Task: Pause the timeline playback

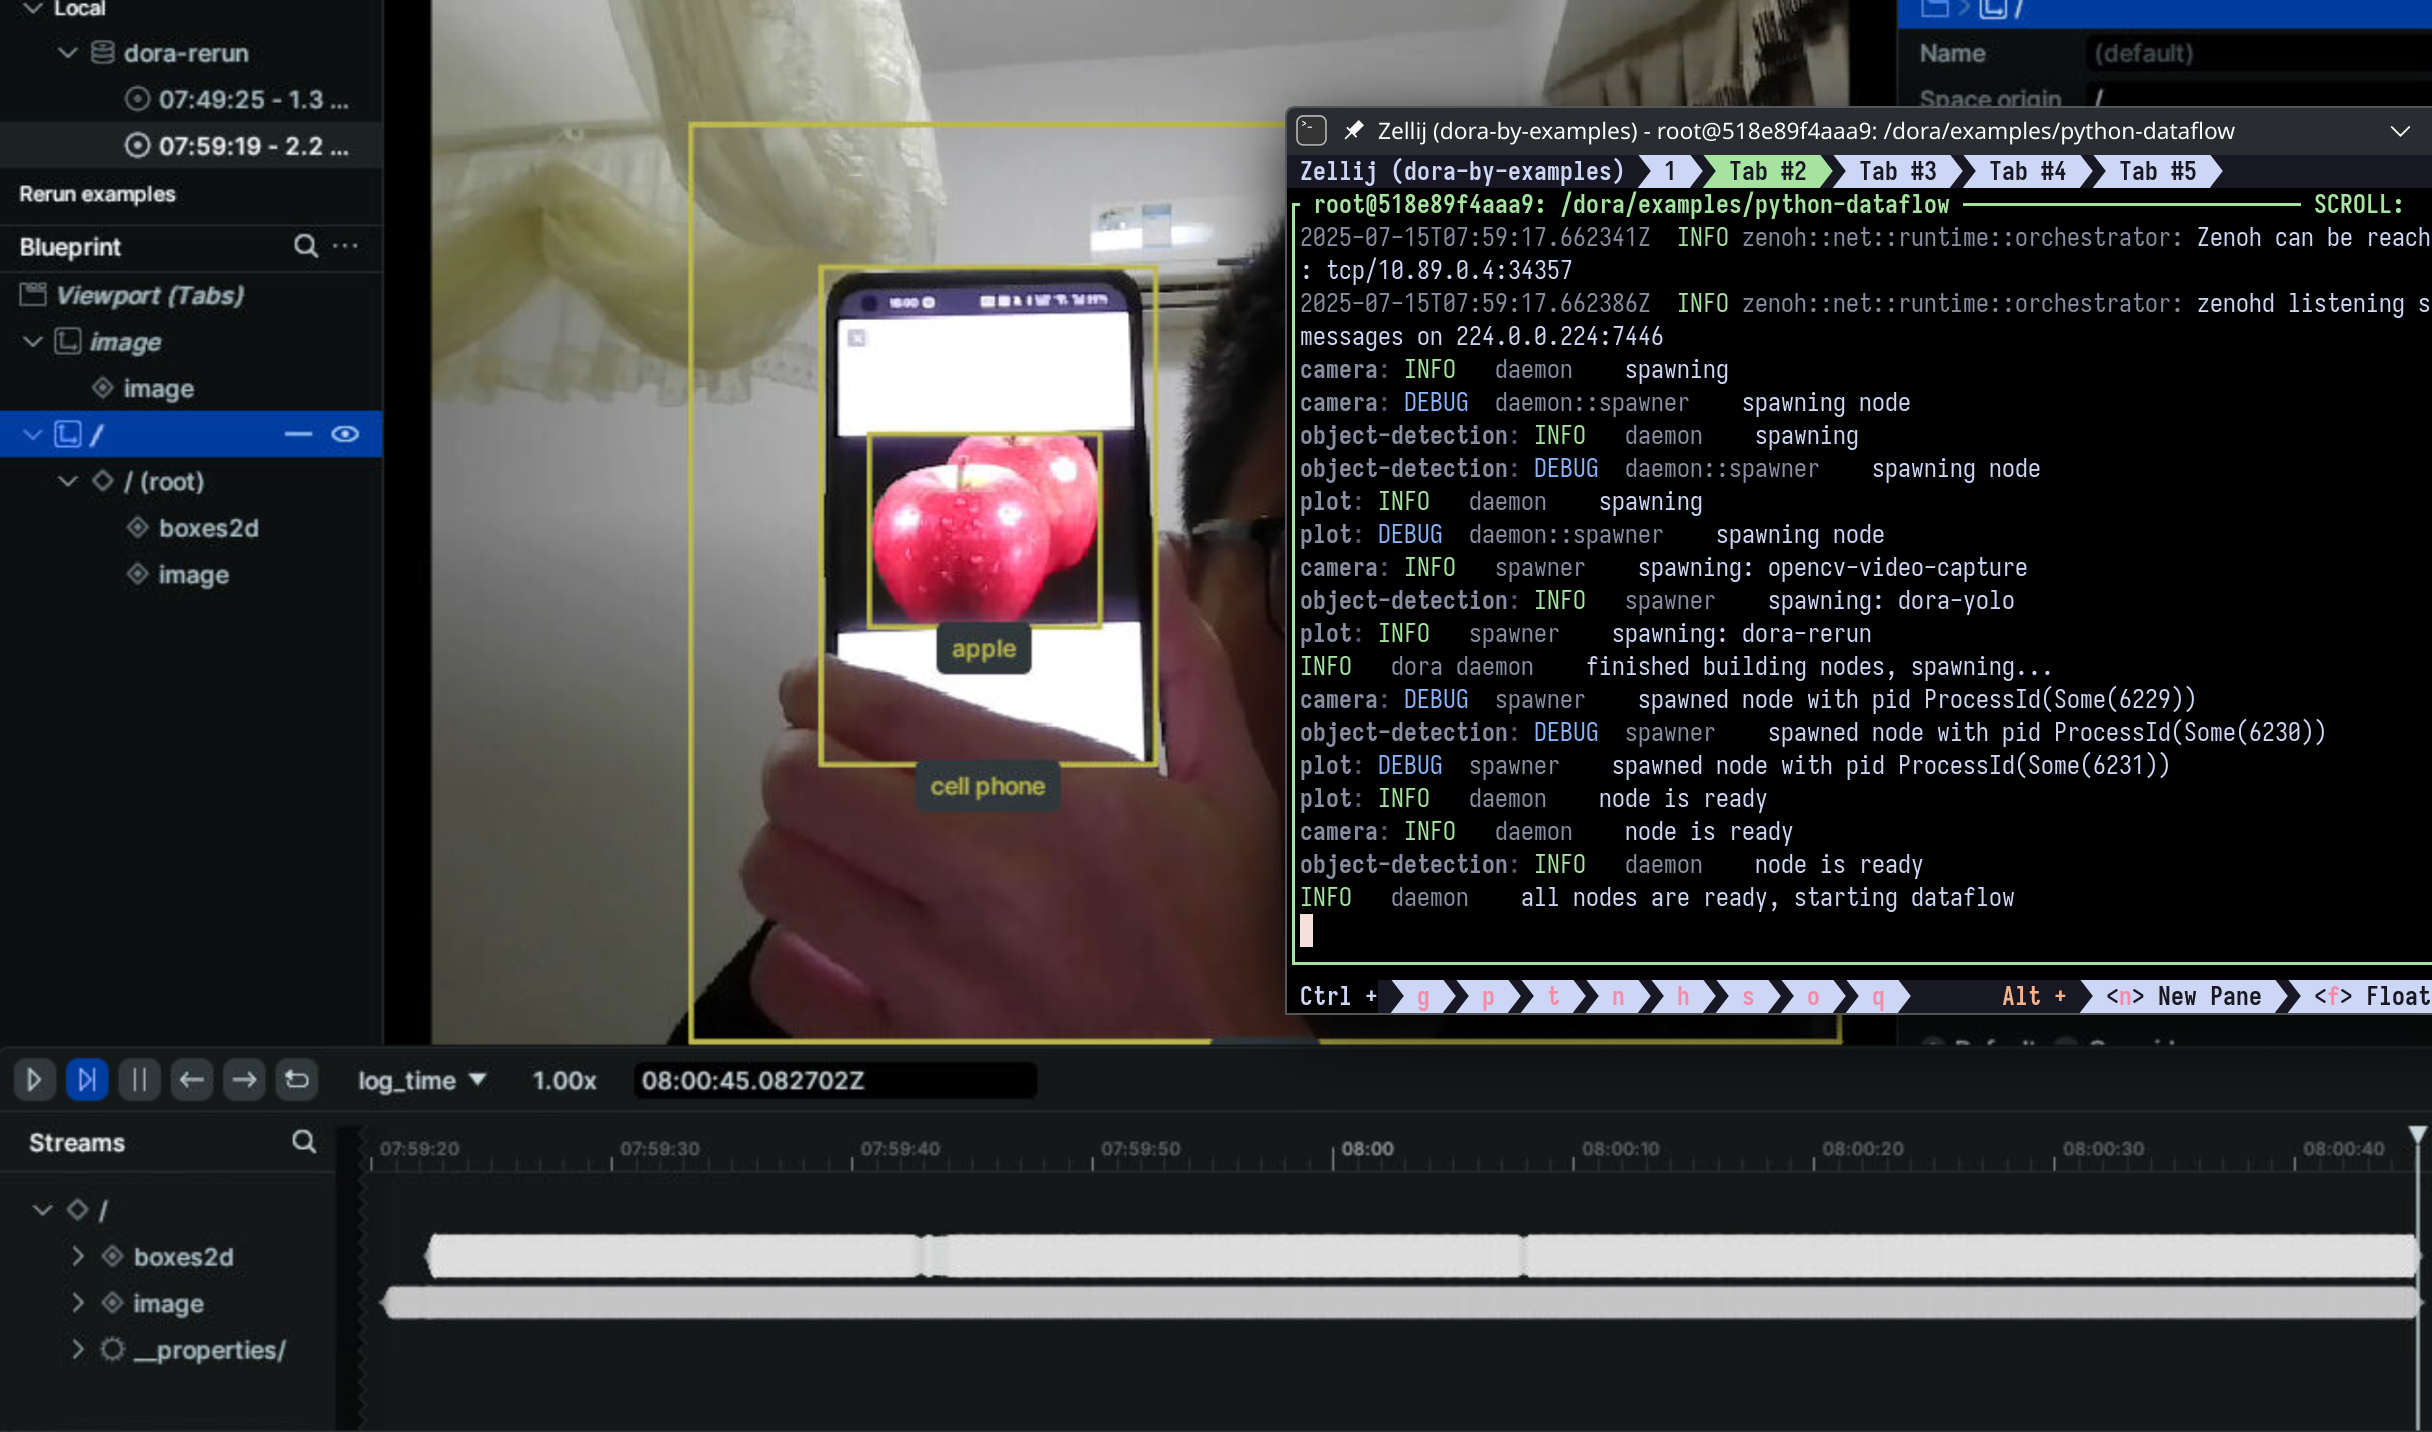Action: [139, 1080]
